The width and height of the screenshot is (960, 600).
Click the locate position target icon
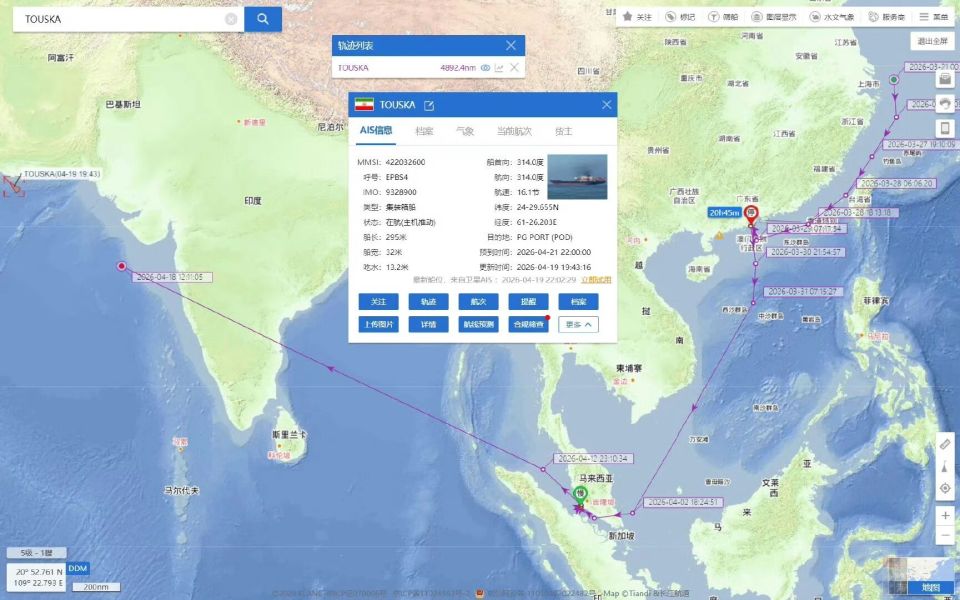pyautogui.click(x=945, y=488)
